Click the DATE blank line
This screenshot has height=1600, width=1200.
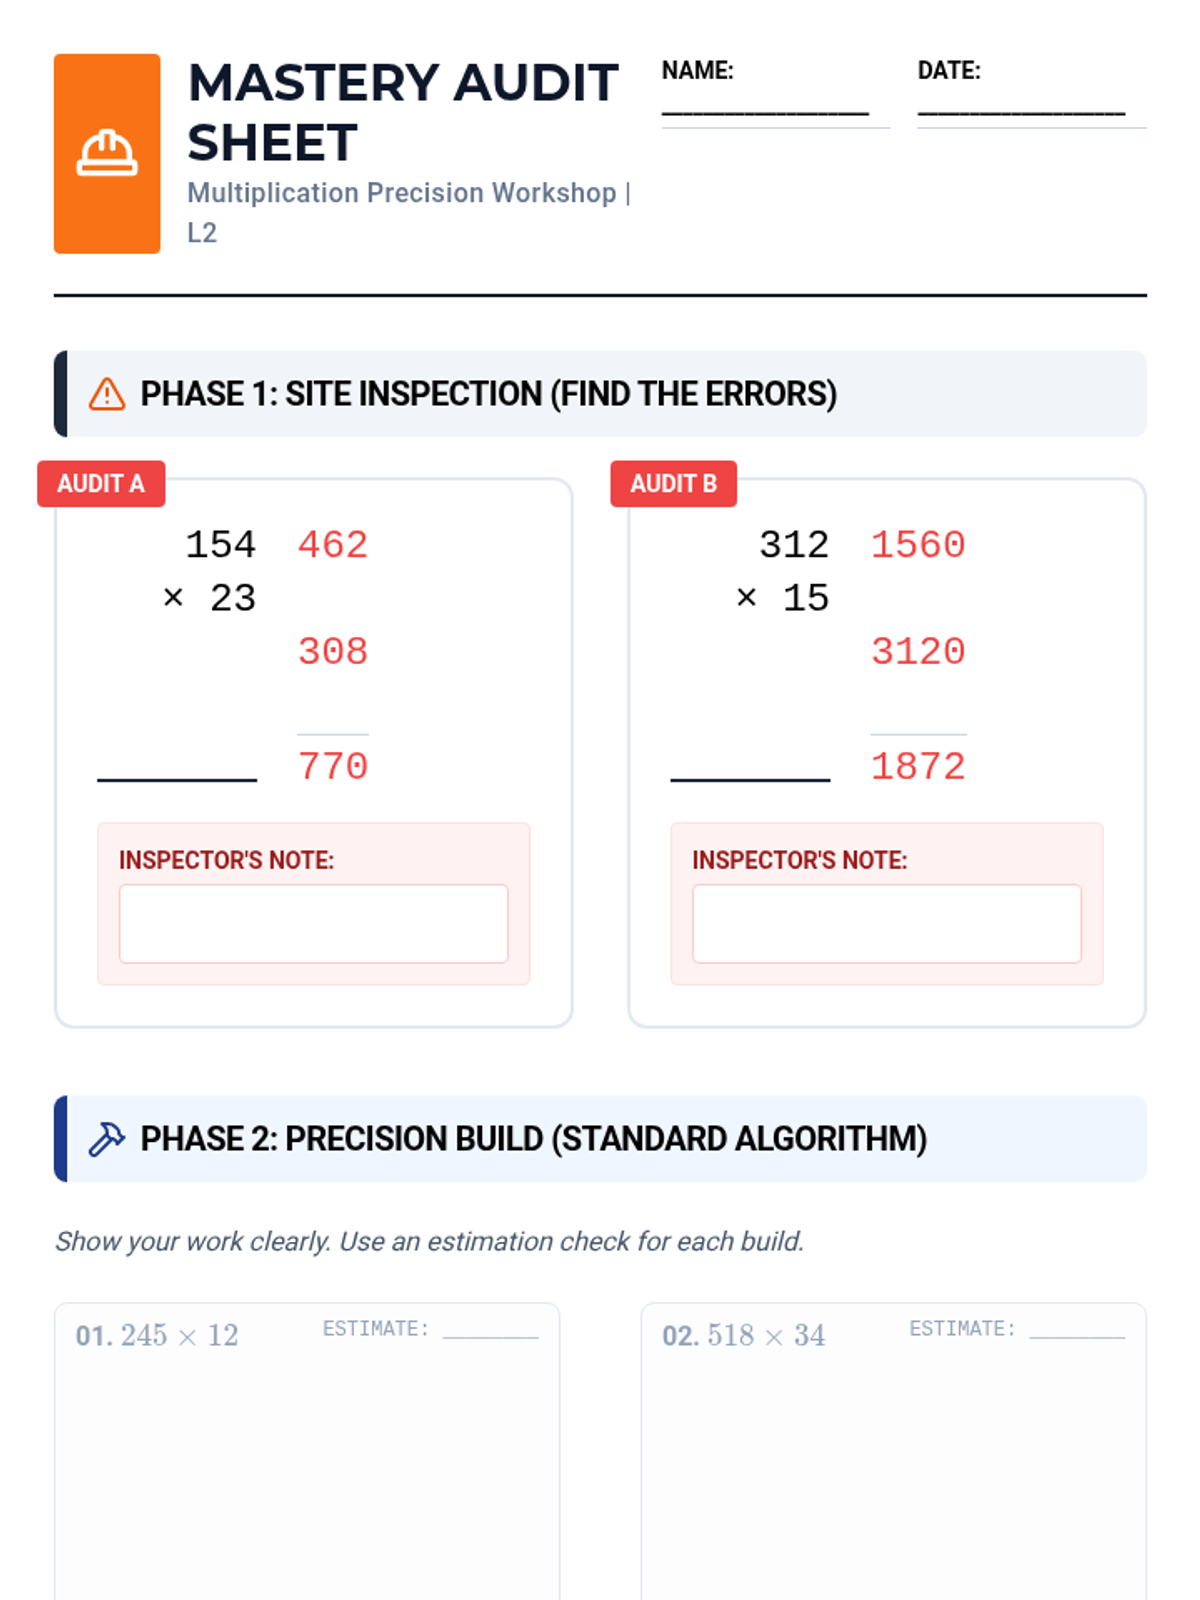tap(1021, 112)
